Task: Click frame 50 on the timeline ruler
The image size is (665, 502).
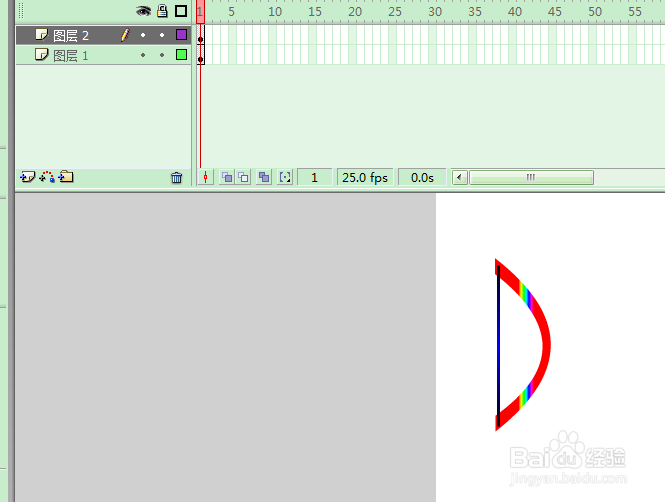Action: tap(595, 12)
